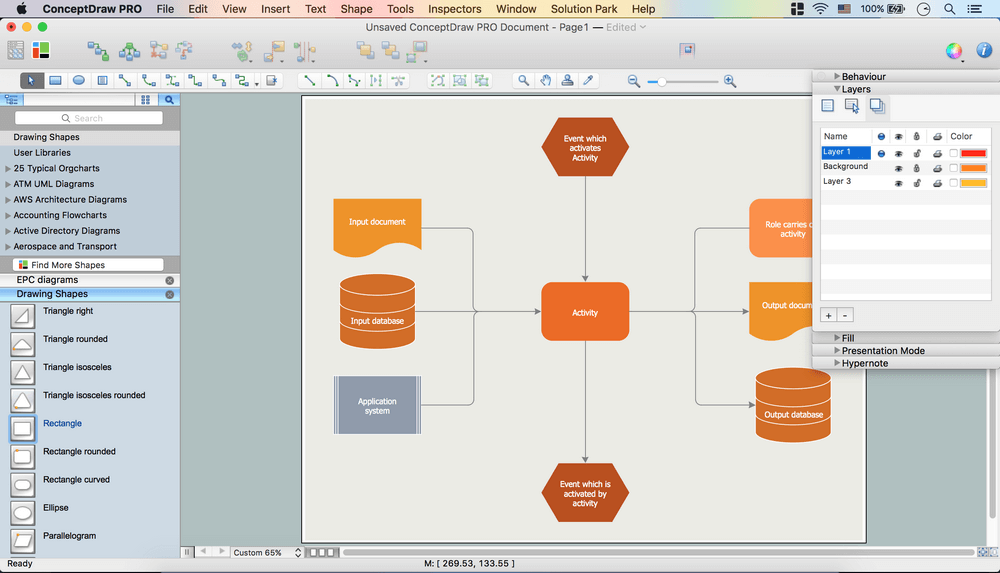Choose the ellipse drawing tool in toolbar
1000x573 pixels.
pos(79,80)
